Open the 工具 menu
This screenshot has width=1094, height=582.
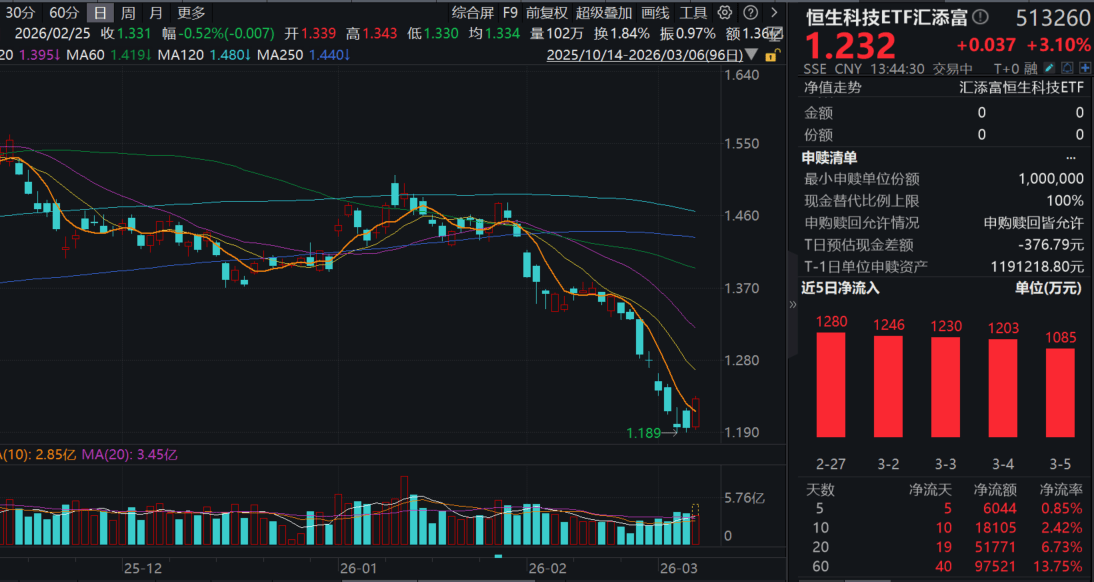[x=693, y=13]
